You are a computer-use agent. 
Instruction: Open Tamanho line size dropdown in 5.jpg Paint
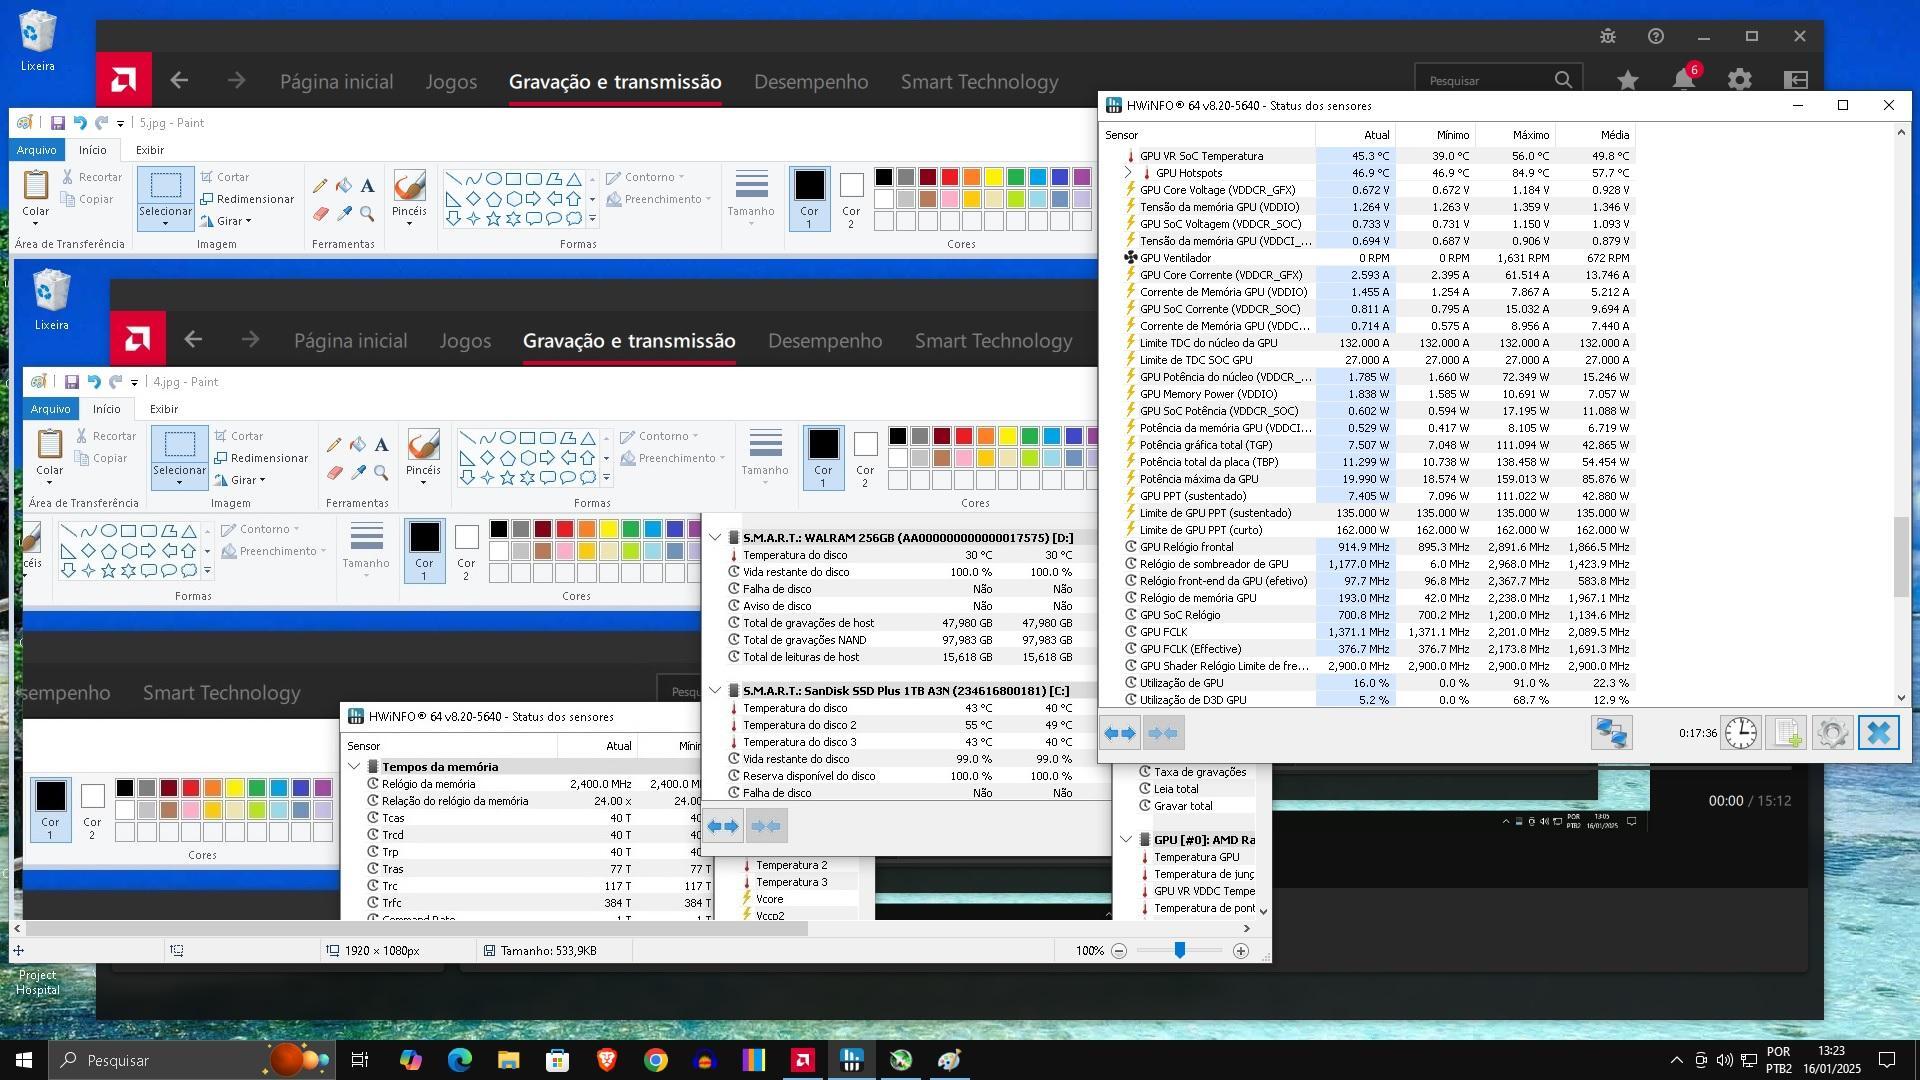[x=751, y=198]
